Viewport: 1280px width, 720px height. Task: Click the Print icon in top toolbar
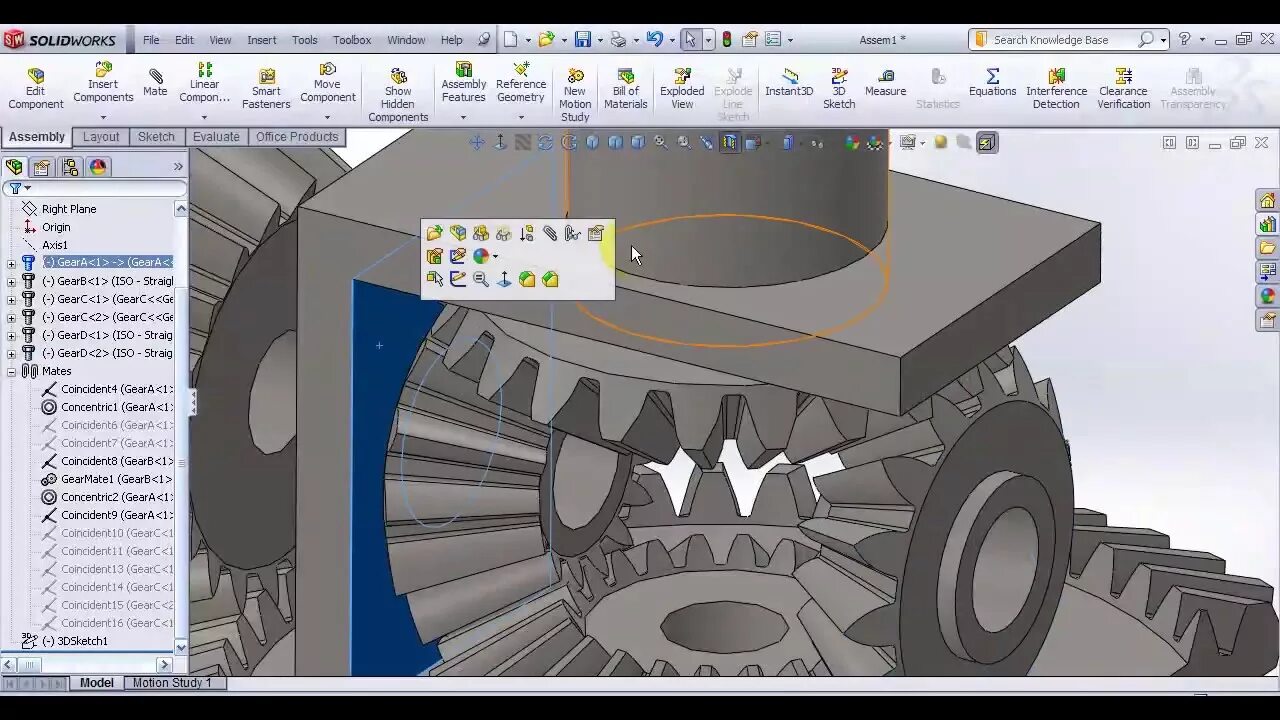618,40
